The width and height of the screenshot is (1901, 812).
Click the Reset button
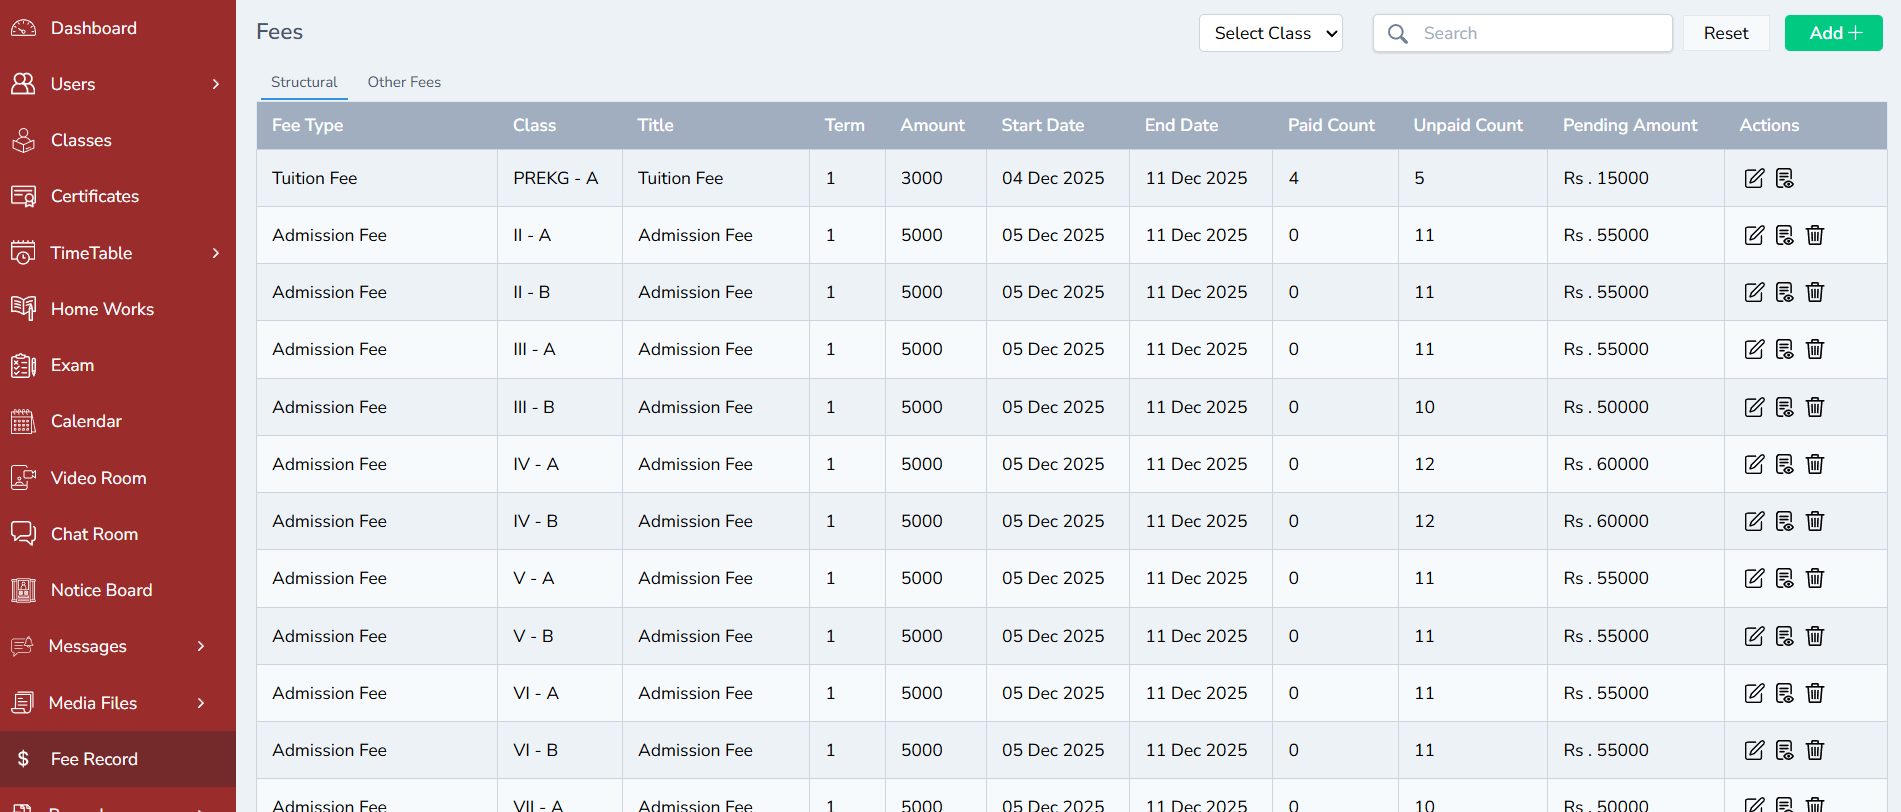(1725, 33)
